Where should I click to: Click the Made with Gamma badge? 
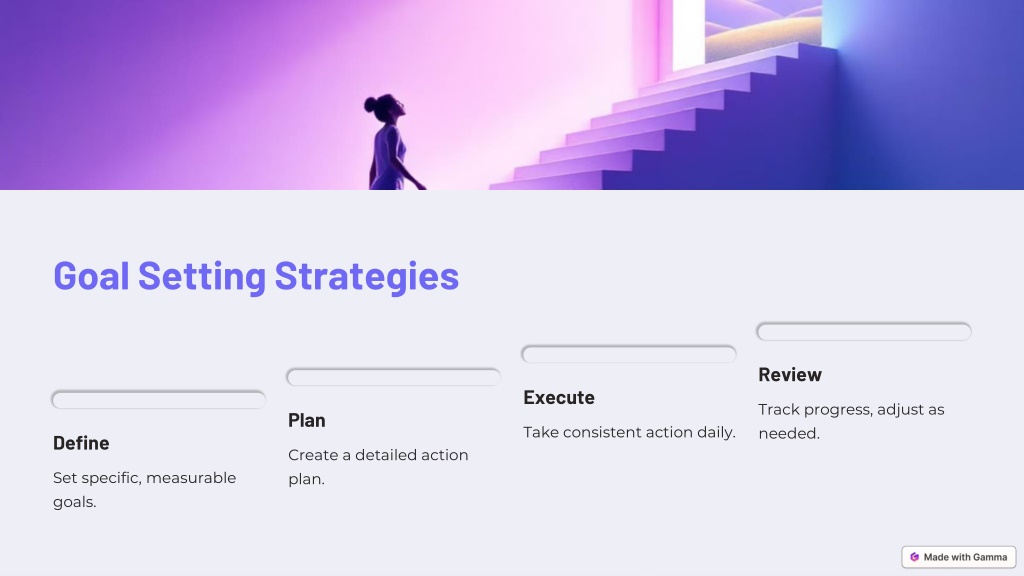(x=959, y=557)
